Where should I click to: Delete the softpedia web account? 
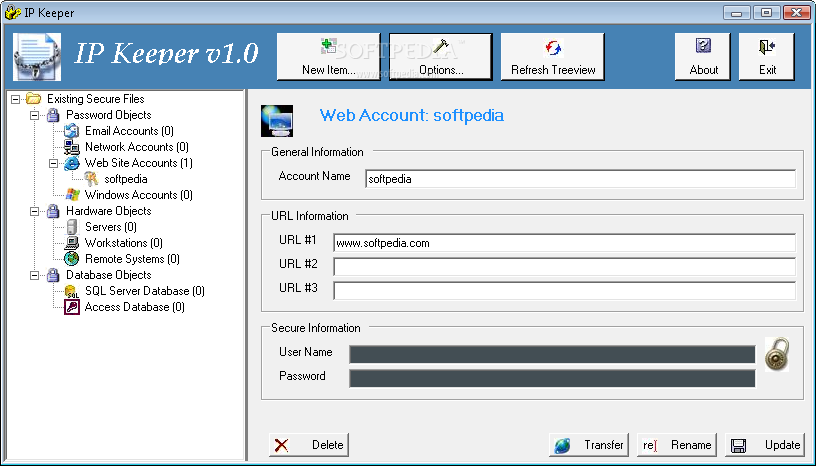click(x=309, y=445)
